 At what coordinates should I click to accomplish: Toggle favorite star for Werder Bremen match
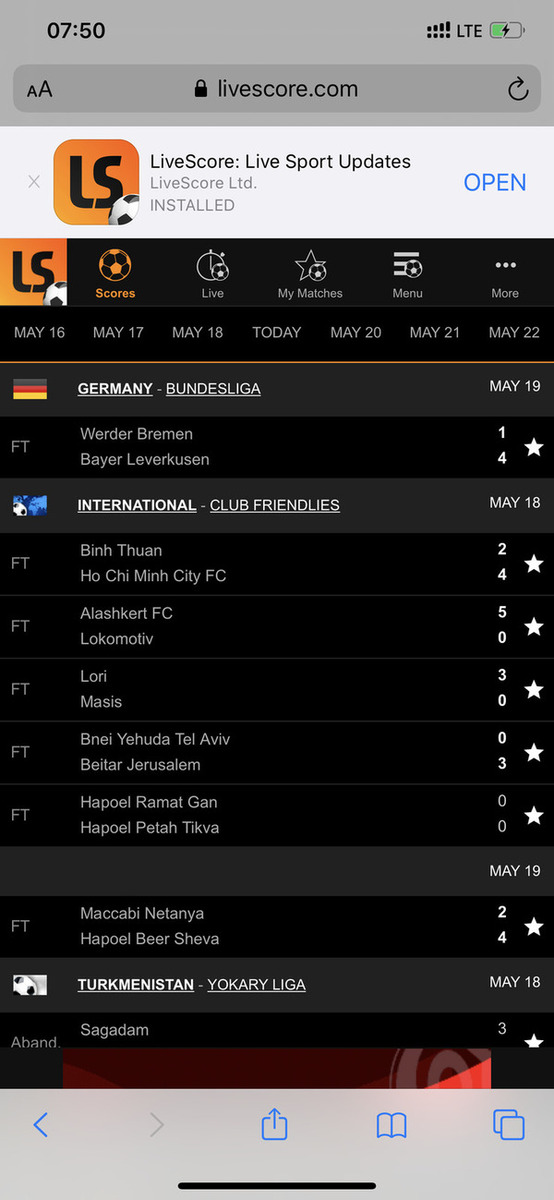tap(534, 446)
